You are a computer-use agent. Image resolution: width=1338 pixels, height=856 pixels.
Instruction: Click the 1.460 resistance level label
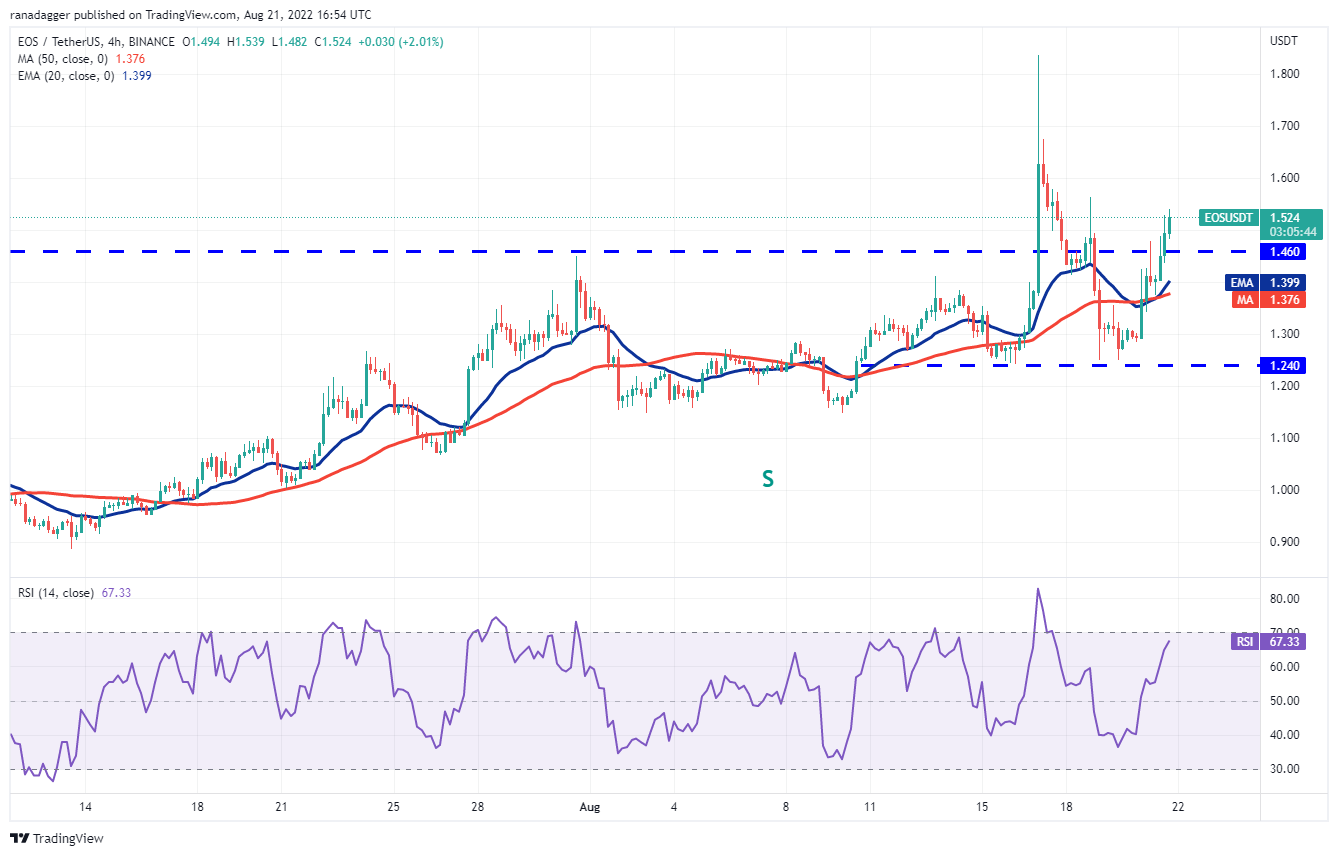[1285, 252]
